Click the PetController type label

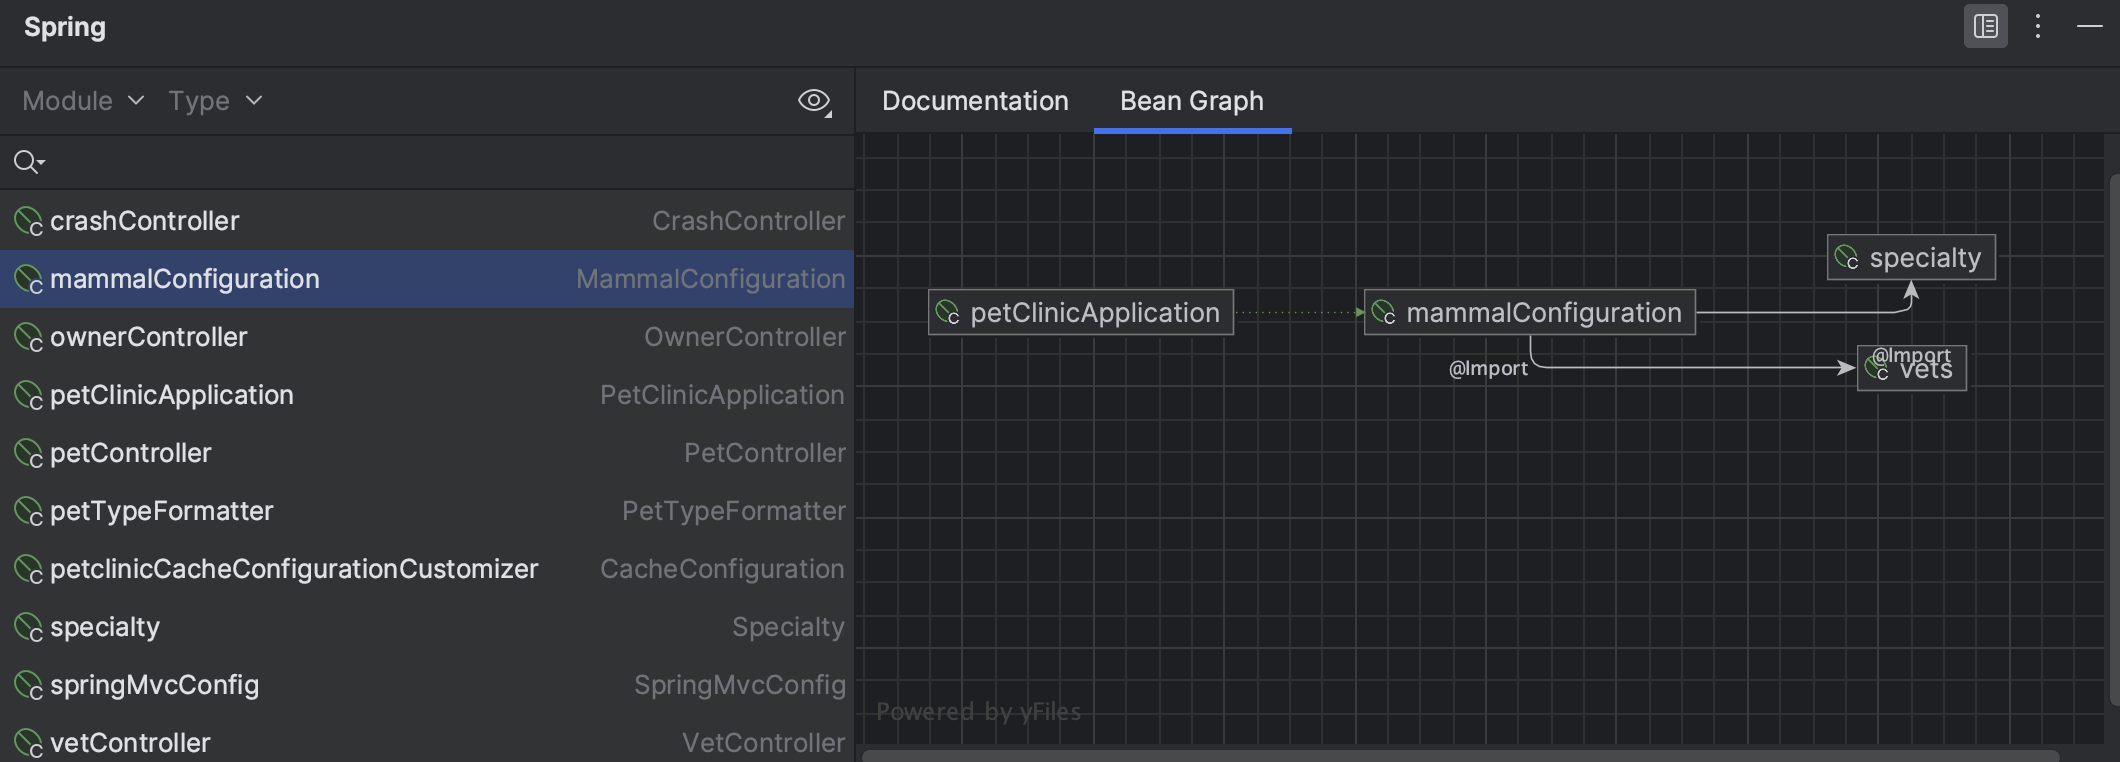tap(764, 453)
